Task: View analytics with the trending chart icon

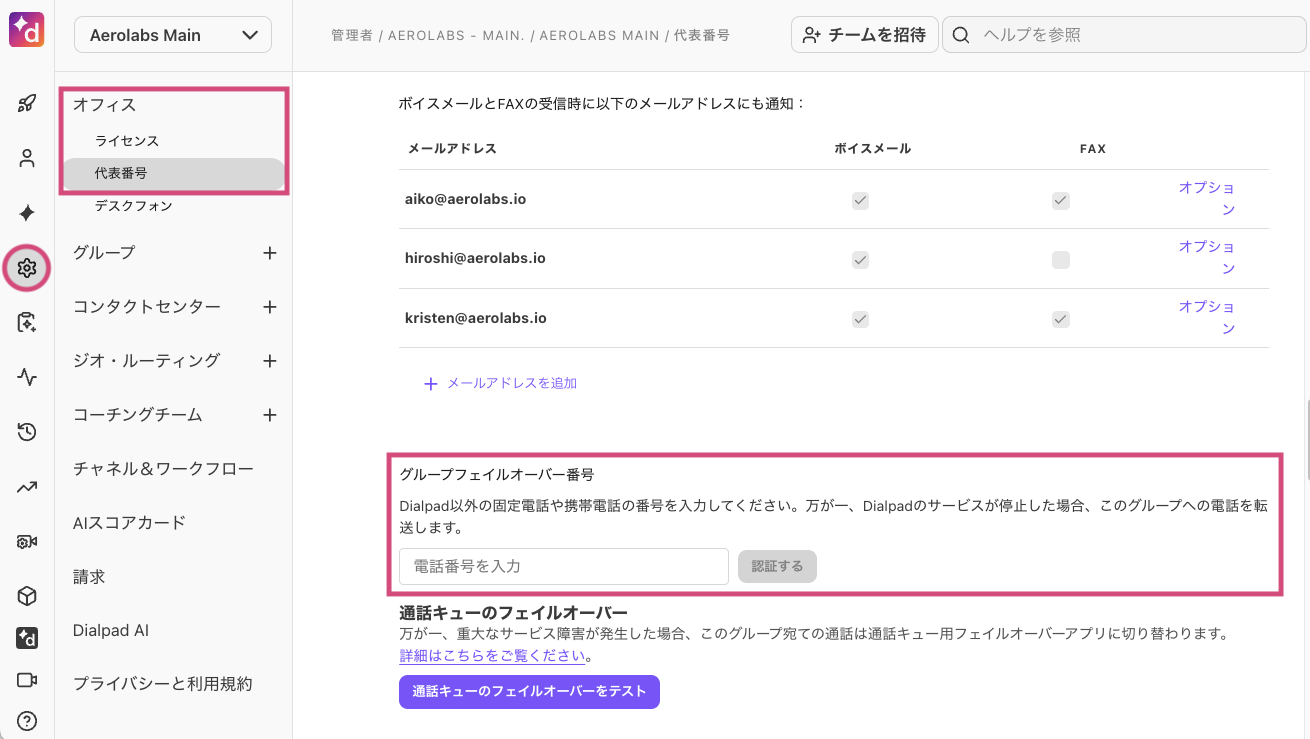Action: click(26, 487)
